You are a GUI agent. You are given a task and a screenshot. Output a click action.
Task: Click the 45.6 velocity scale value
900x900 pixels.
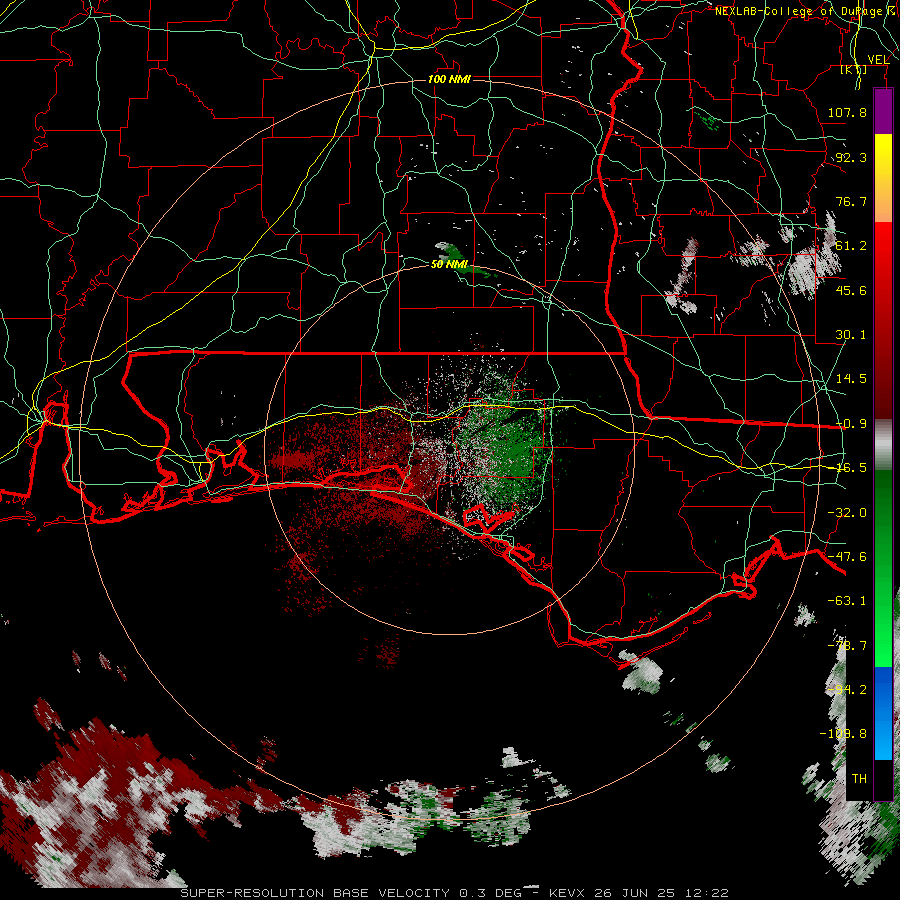click(x=851, y=290)
